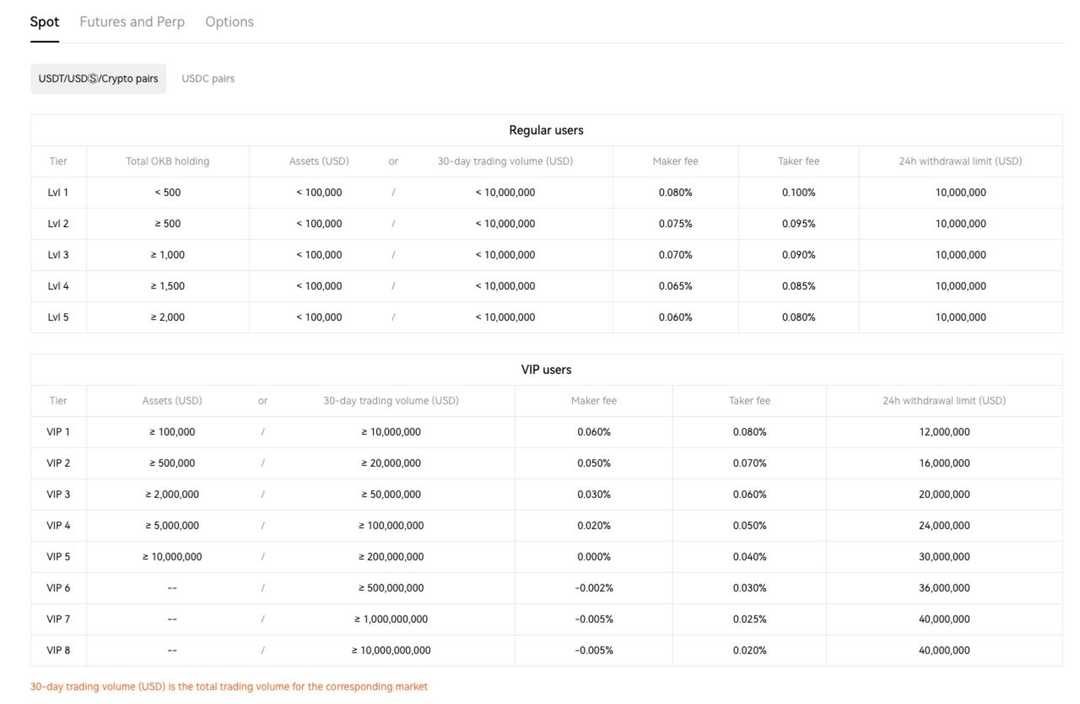This screenshot has width=1080, height=704.
Task: Switch to the Futures and Perp tab
Action: 131,21
